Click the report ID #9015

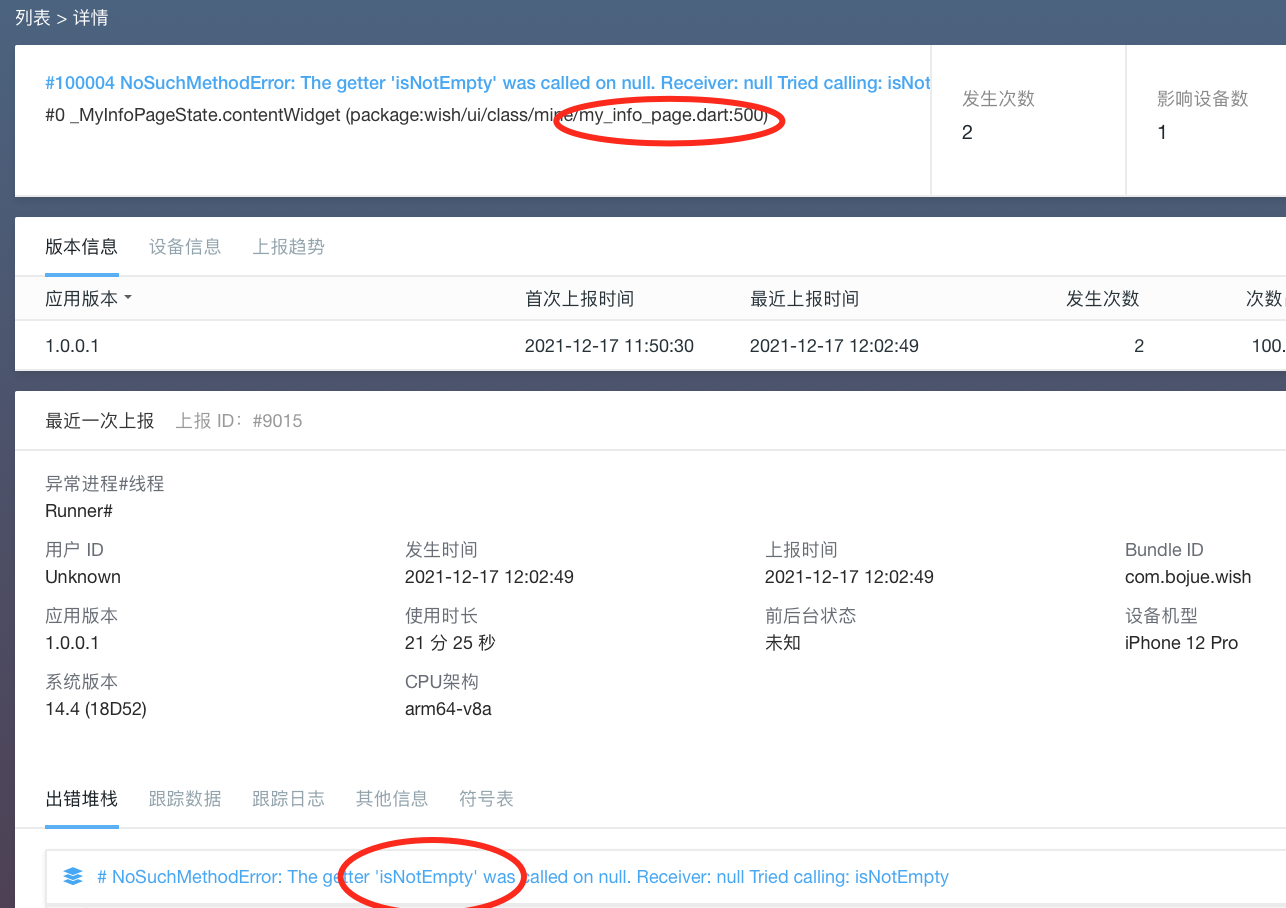click(277, 421)
